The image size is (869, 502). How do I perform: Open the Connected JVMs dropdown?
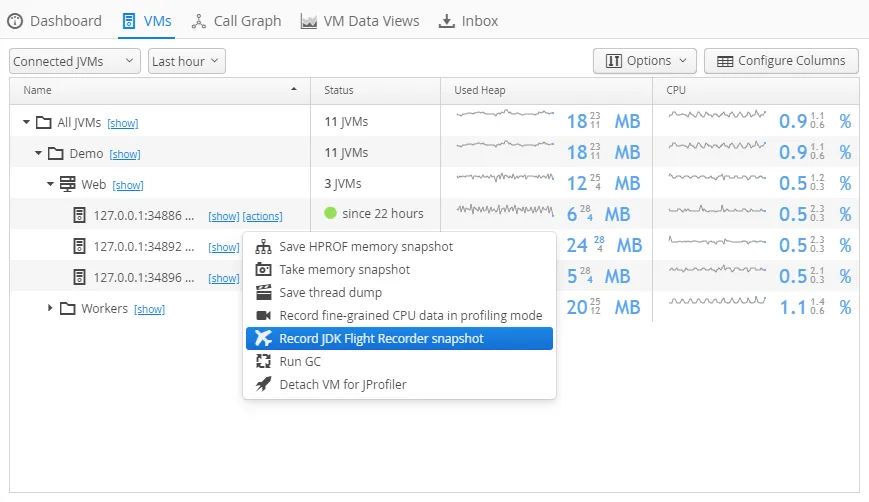pos(73,61)
